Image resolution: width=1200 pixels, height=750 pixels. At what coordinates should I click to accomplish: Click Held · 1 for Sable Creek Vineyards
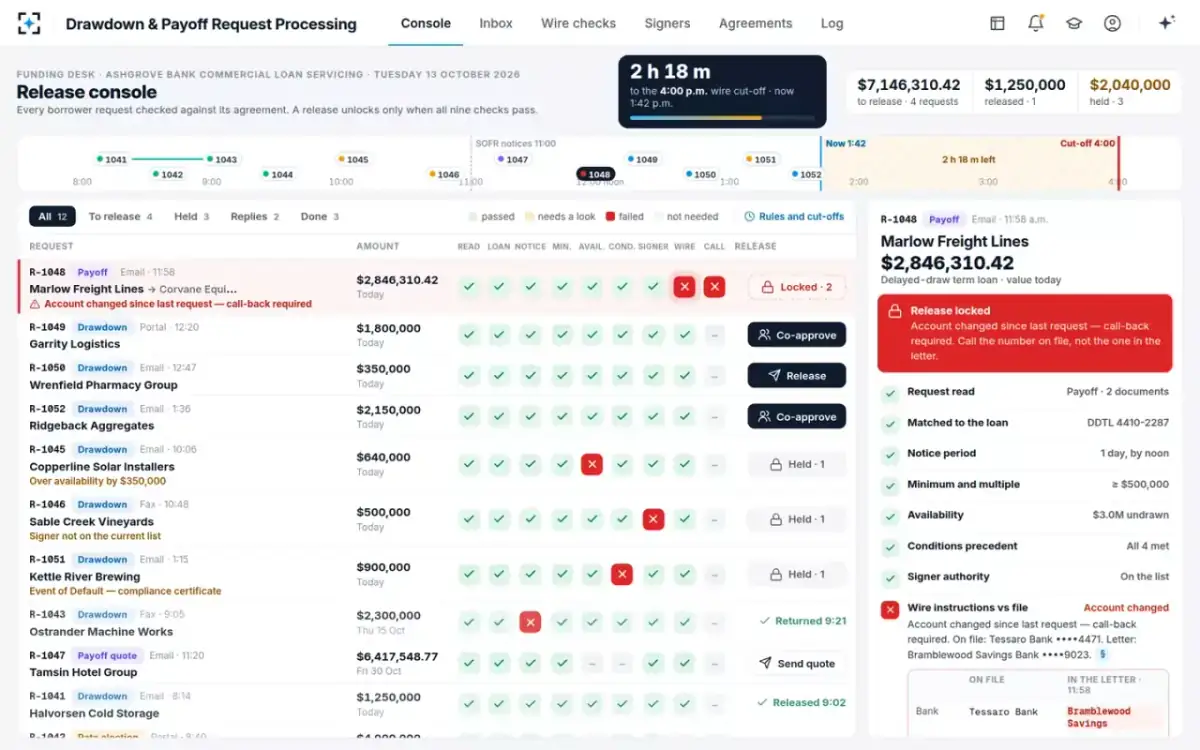(796, 519)
